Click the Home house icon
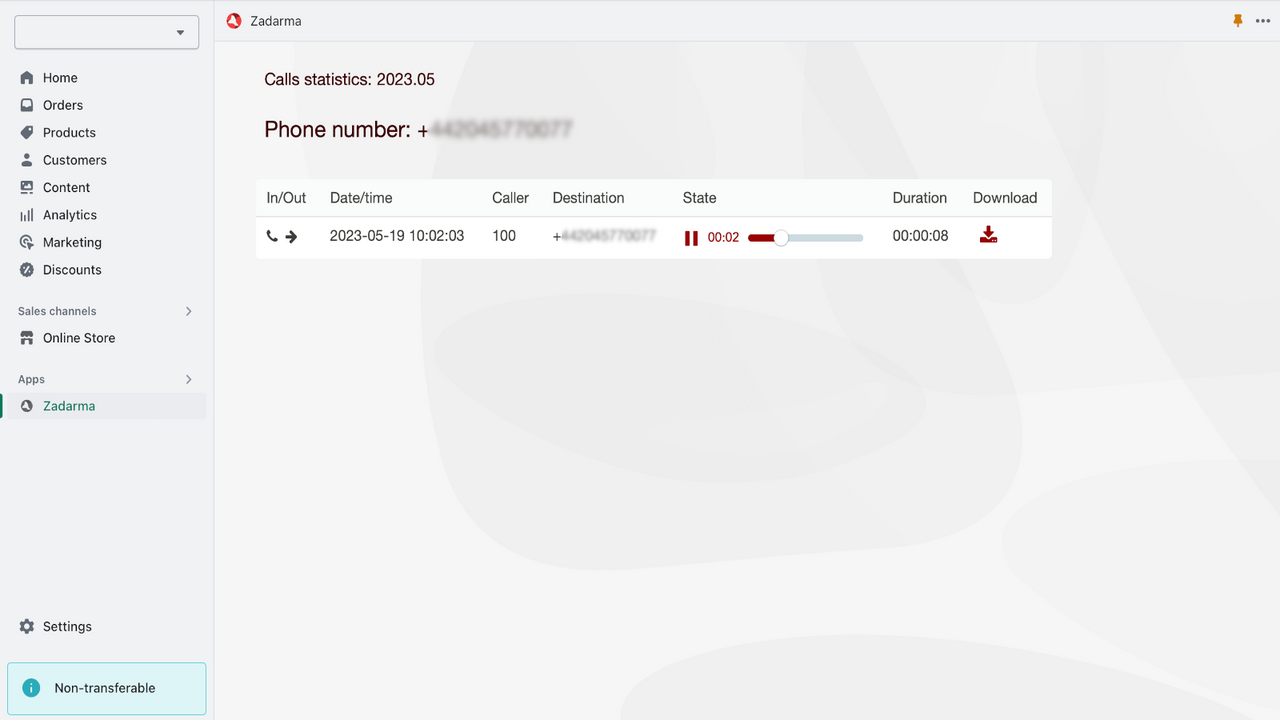The height and width of the screenshot is (720, 1280). point(27,78)
